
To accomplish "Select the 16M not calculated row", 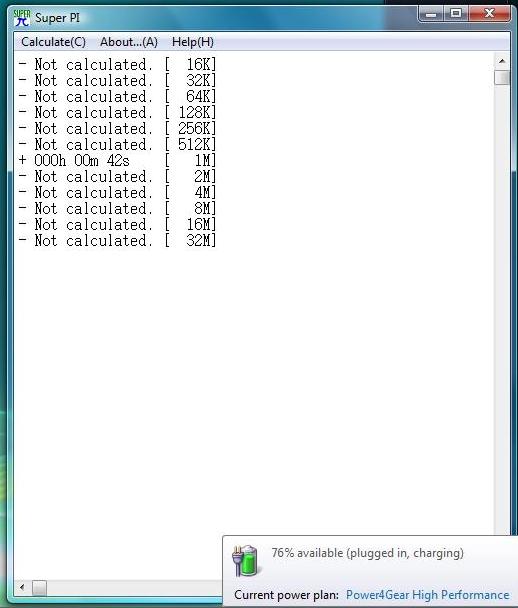I will click(117, 225).
